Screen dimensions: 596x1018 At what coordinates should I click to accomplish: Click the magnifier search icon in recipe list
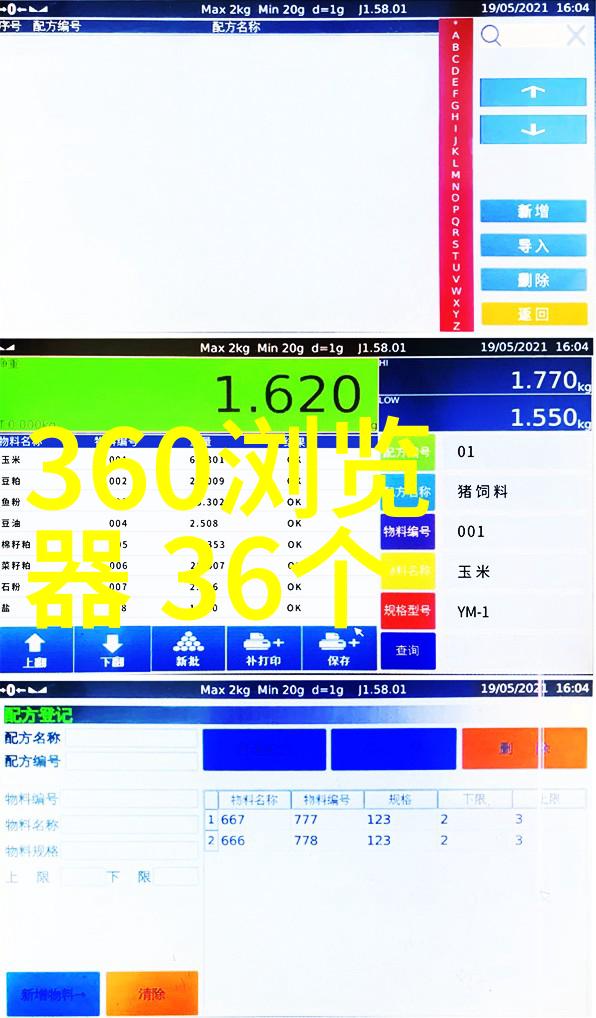(x=491, y=36)
